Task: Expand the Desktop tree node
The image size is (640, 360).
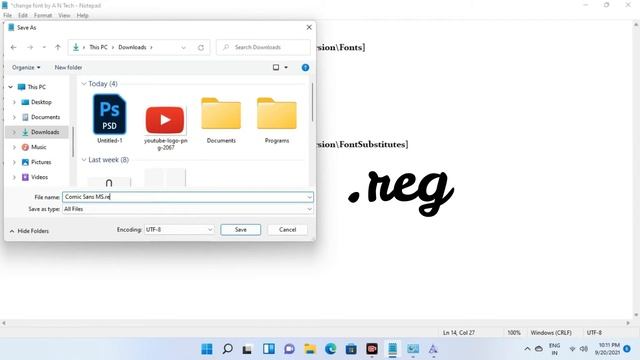Action: pos(14,102)
